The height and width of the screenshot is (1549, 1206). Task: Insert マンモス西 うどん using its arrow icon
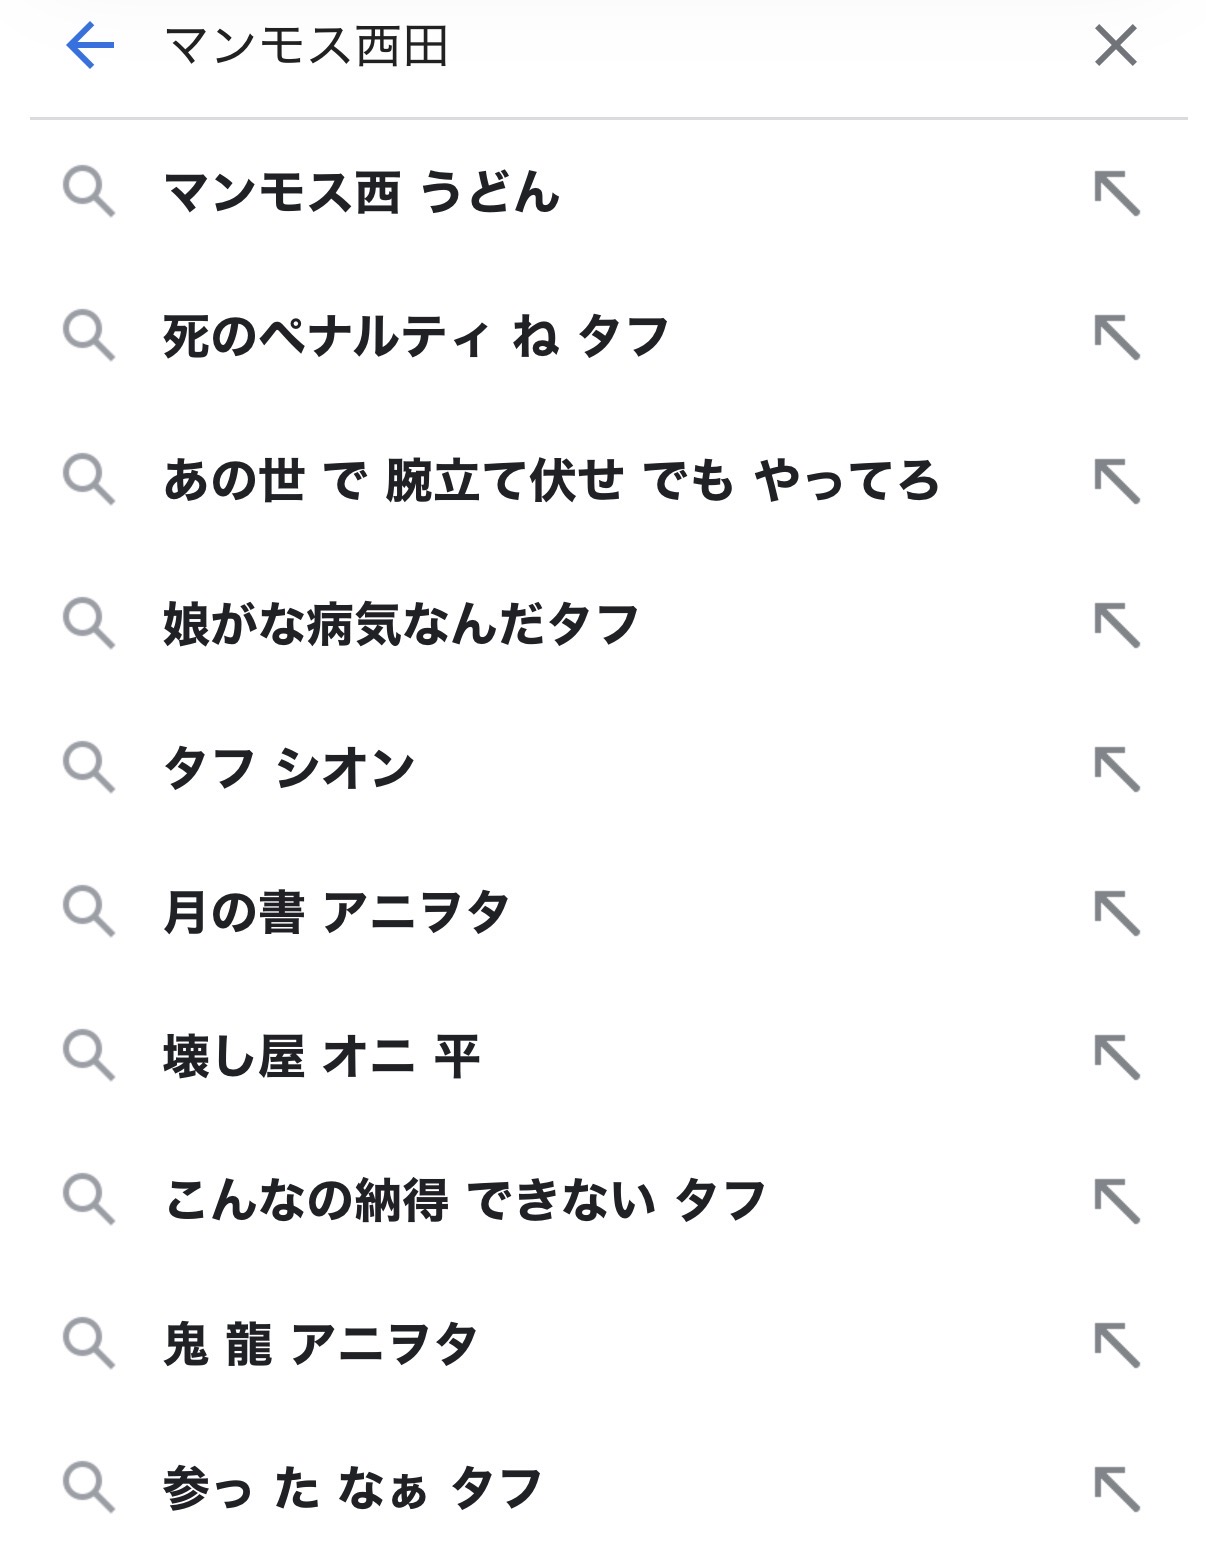click(x=1116, y=193)
